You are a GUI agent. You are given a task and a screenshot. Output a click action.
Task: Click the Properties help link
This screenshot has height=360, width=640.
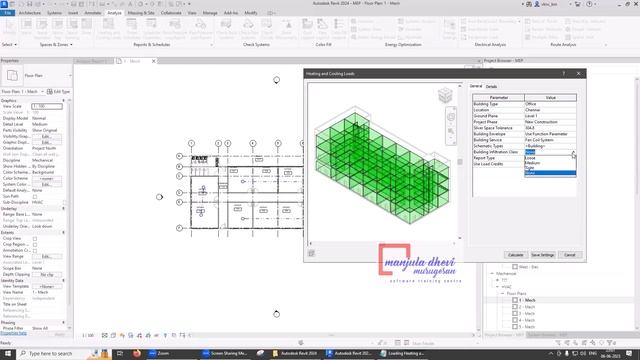point(13,333)
